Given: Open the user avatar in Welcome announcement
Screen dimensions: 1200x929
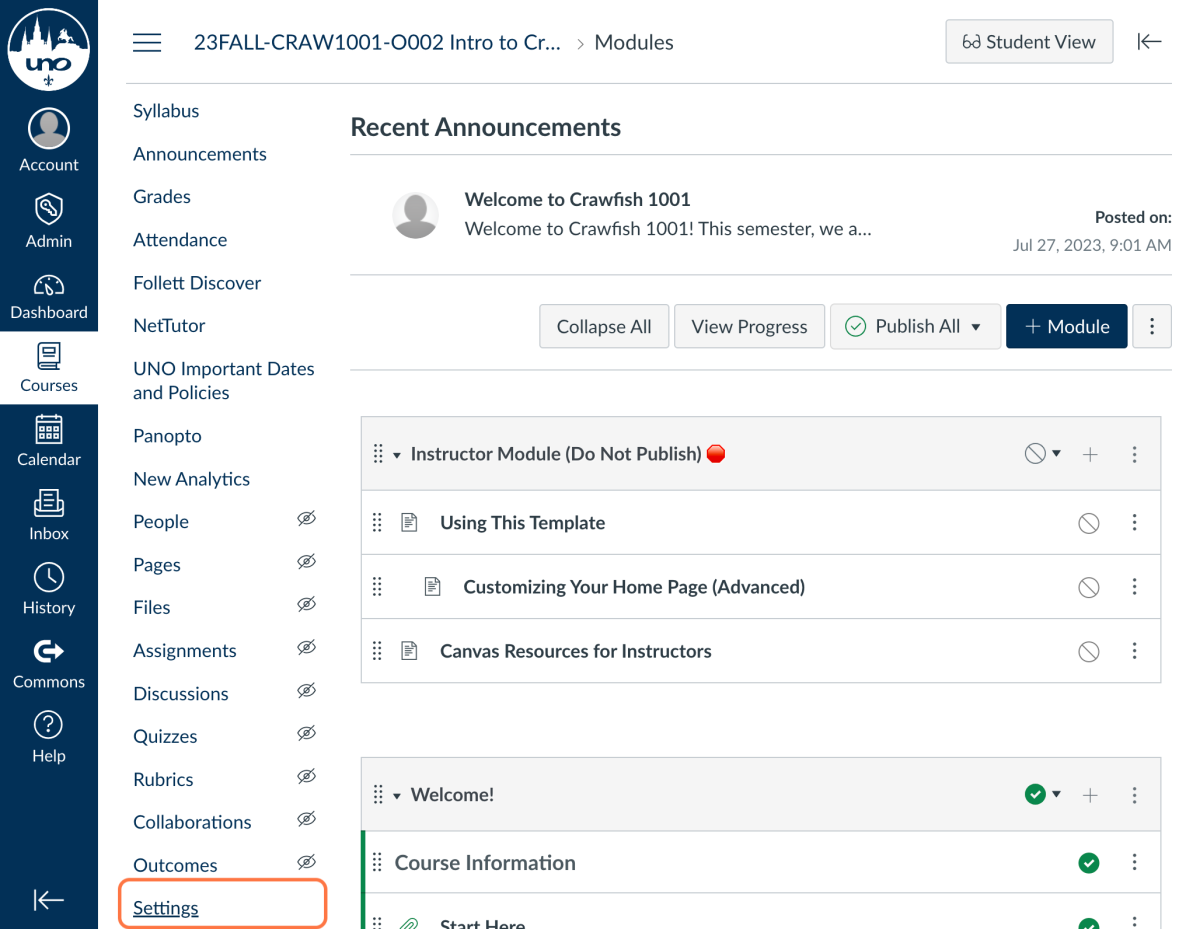Looking at the screenshot, I should click(415, 215).
